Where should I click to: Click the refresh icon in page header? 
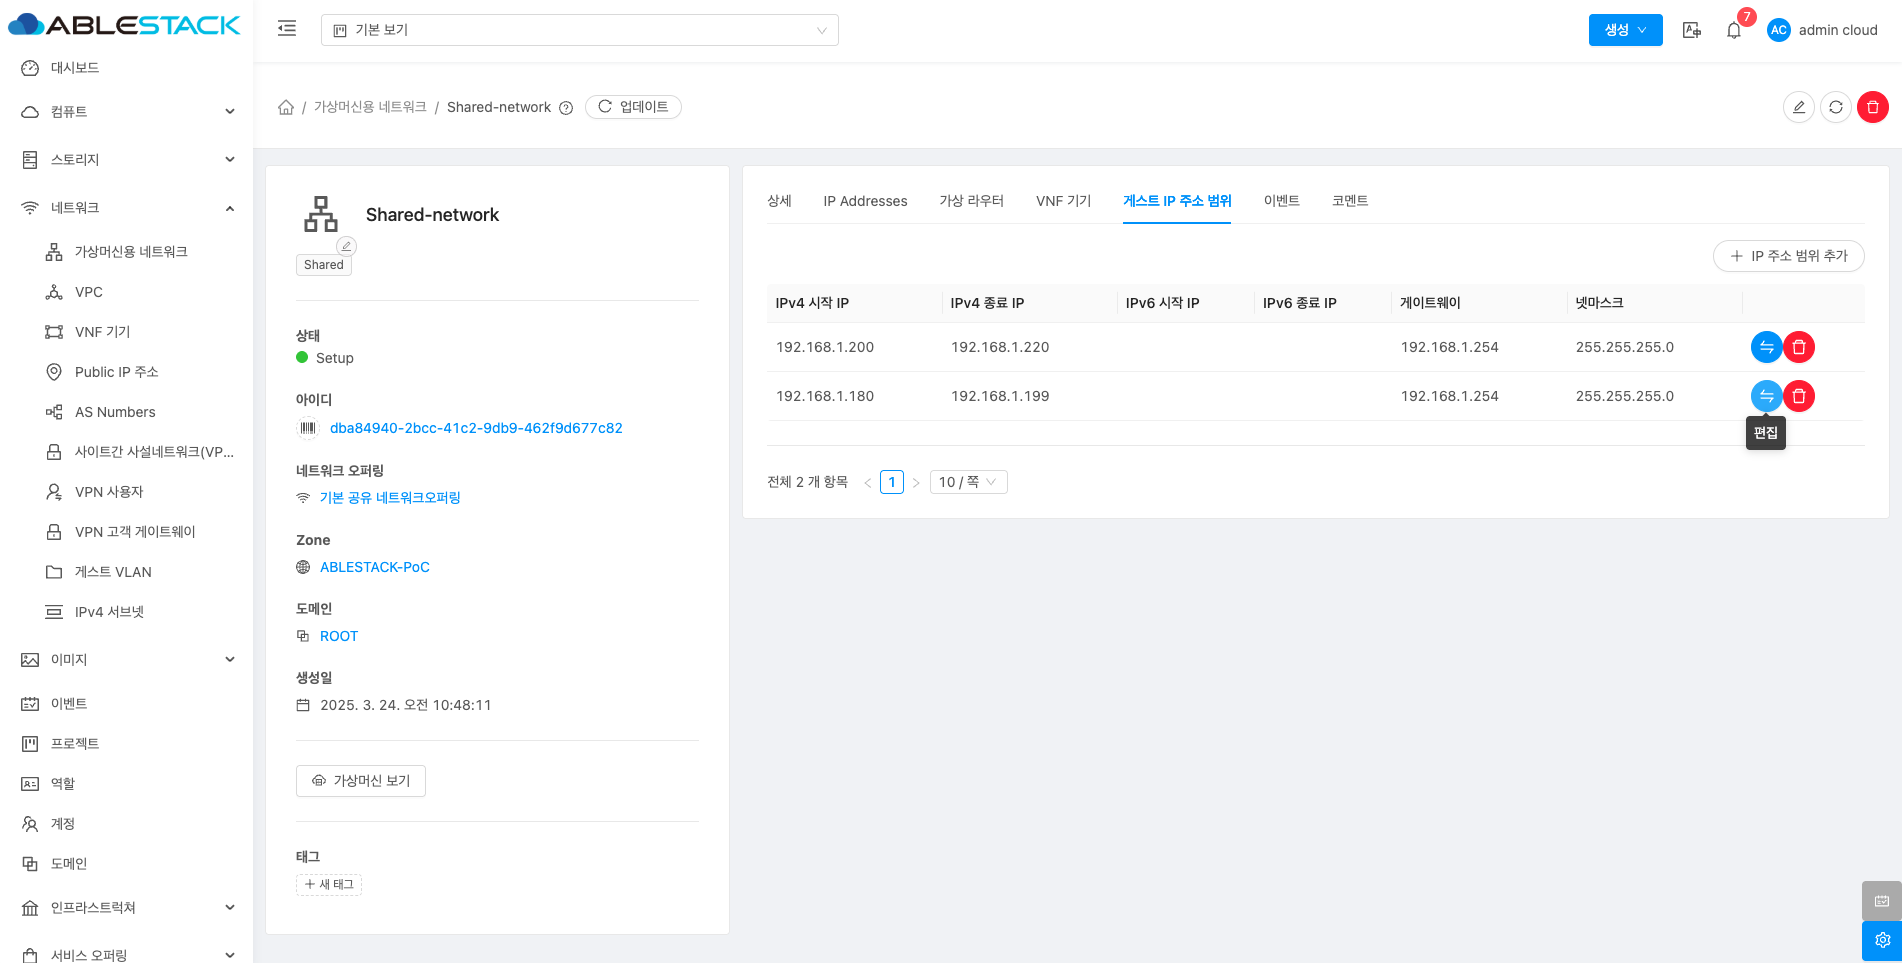(1835, 107)
